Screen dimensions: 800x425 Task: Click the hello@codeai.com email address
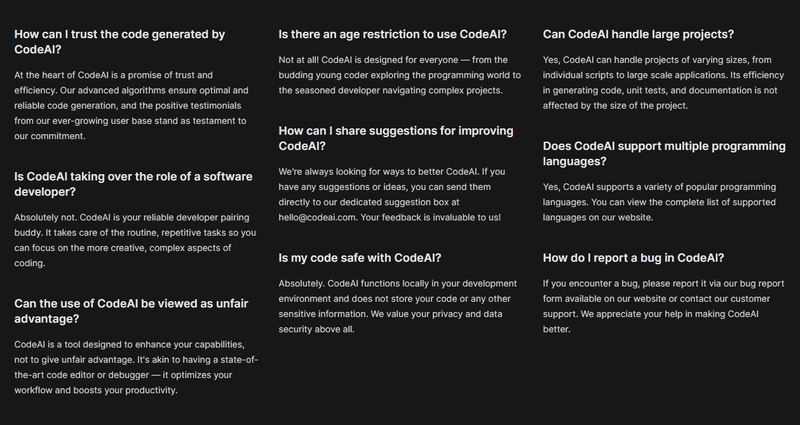pyautogui.click(x=317, y=217)
